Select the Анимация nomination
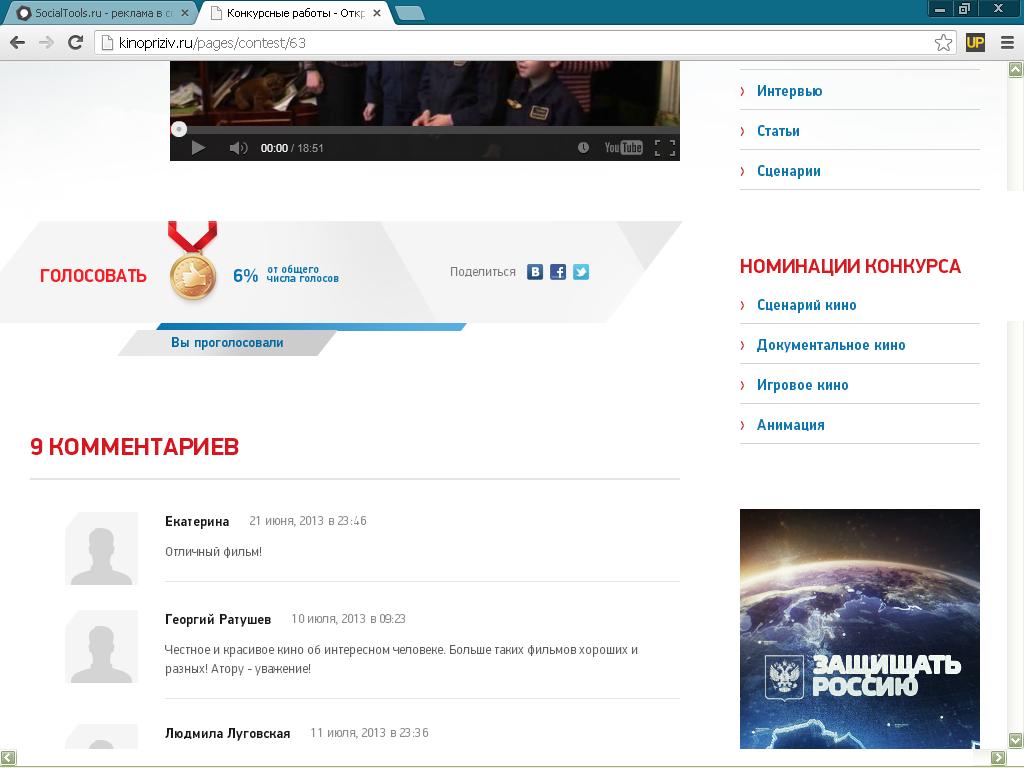 [790, 425]
